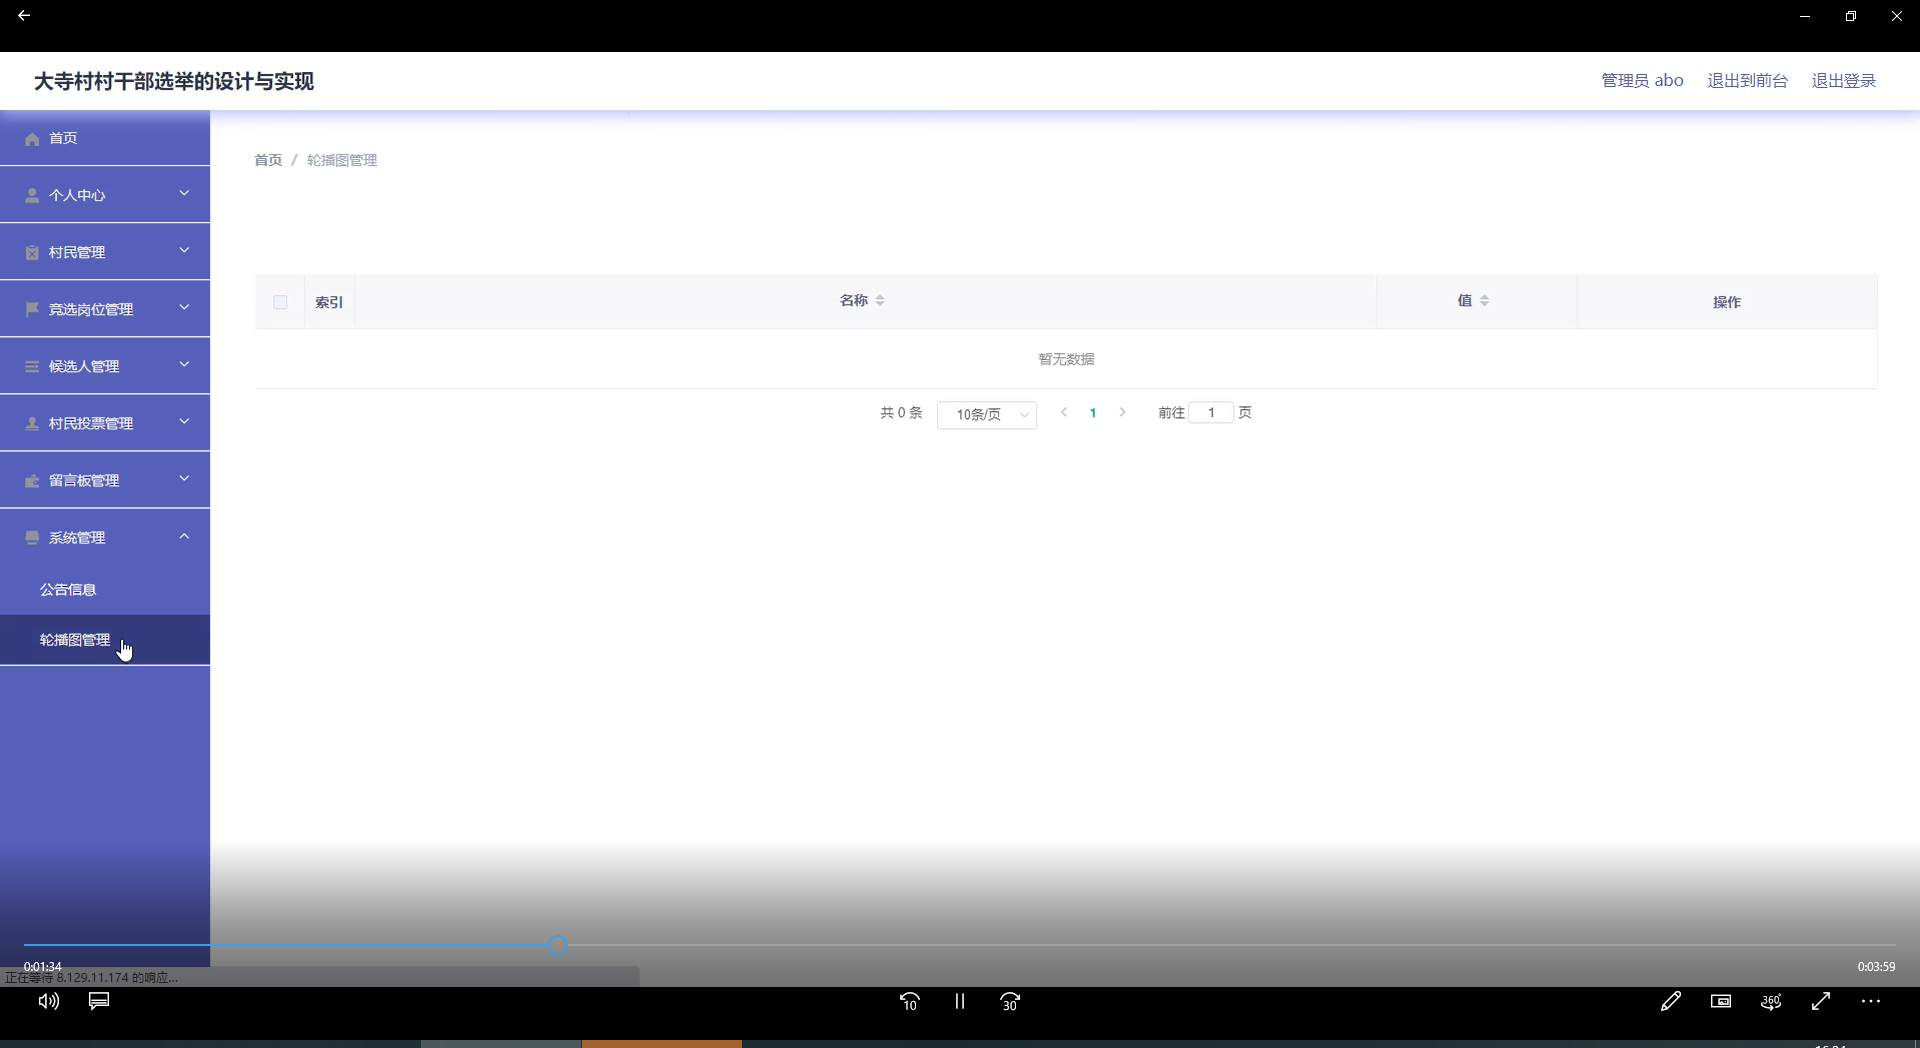Click the pencil edit icon in player
The width and height of the screenshot is (1920, 1048).
click(1671, 1001)
